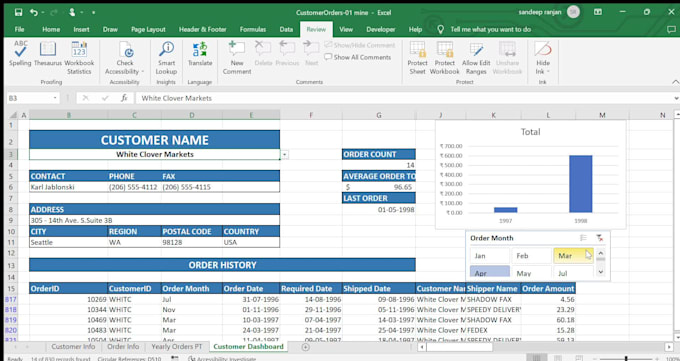Open the ribbon display options icon
The image size is (680, 361).
click(x=598, y=12)
